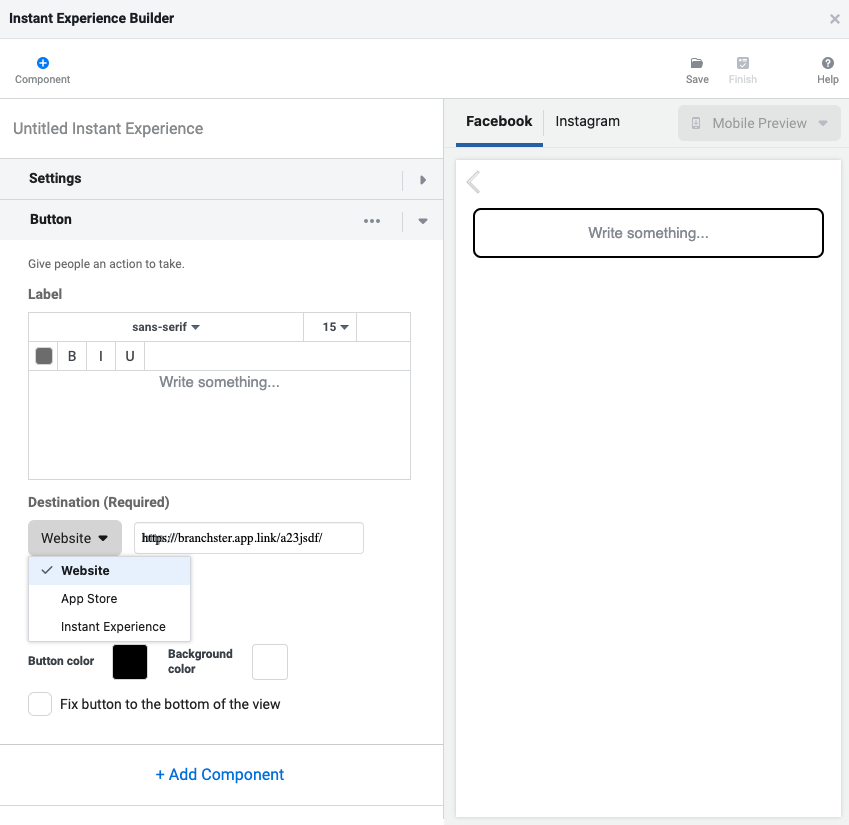The image size is (849, 825).
Task: Toggle bold formatting for label
Action: point(72,356)
